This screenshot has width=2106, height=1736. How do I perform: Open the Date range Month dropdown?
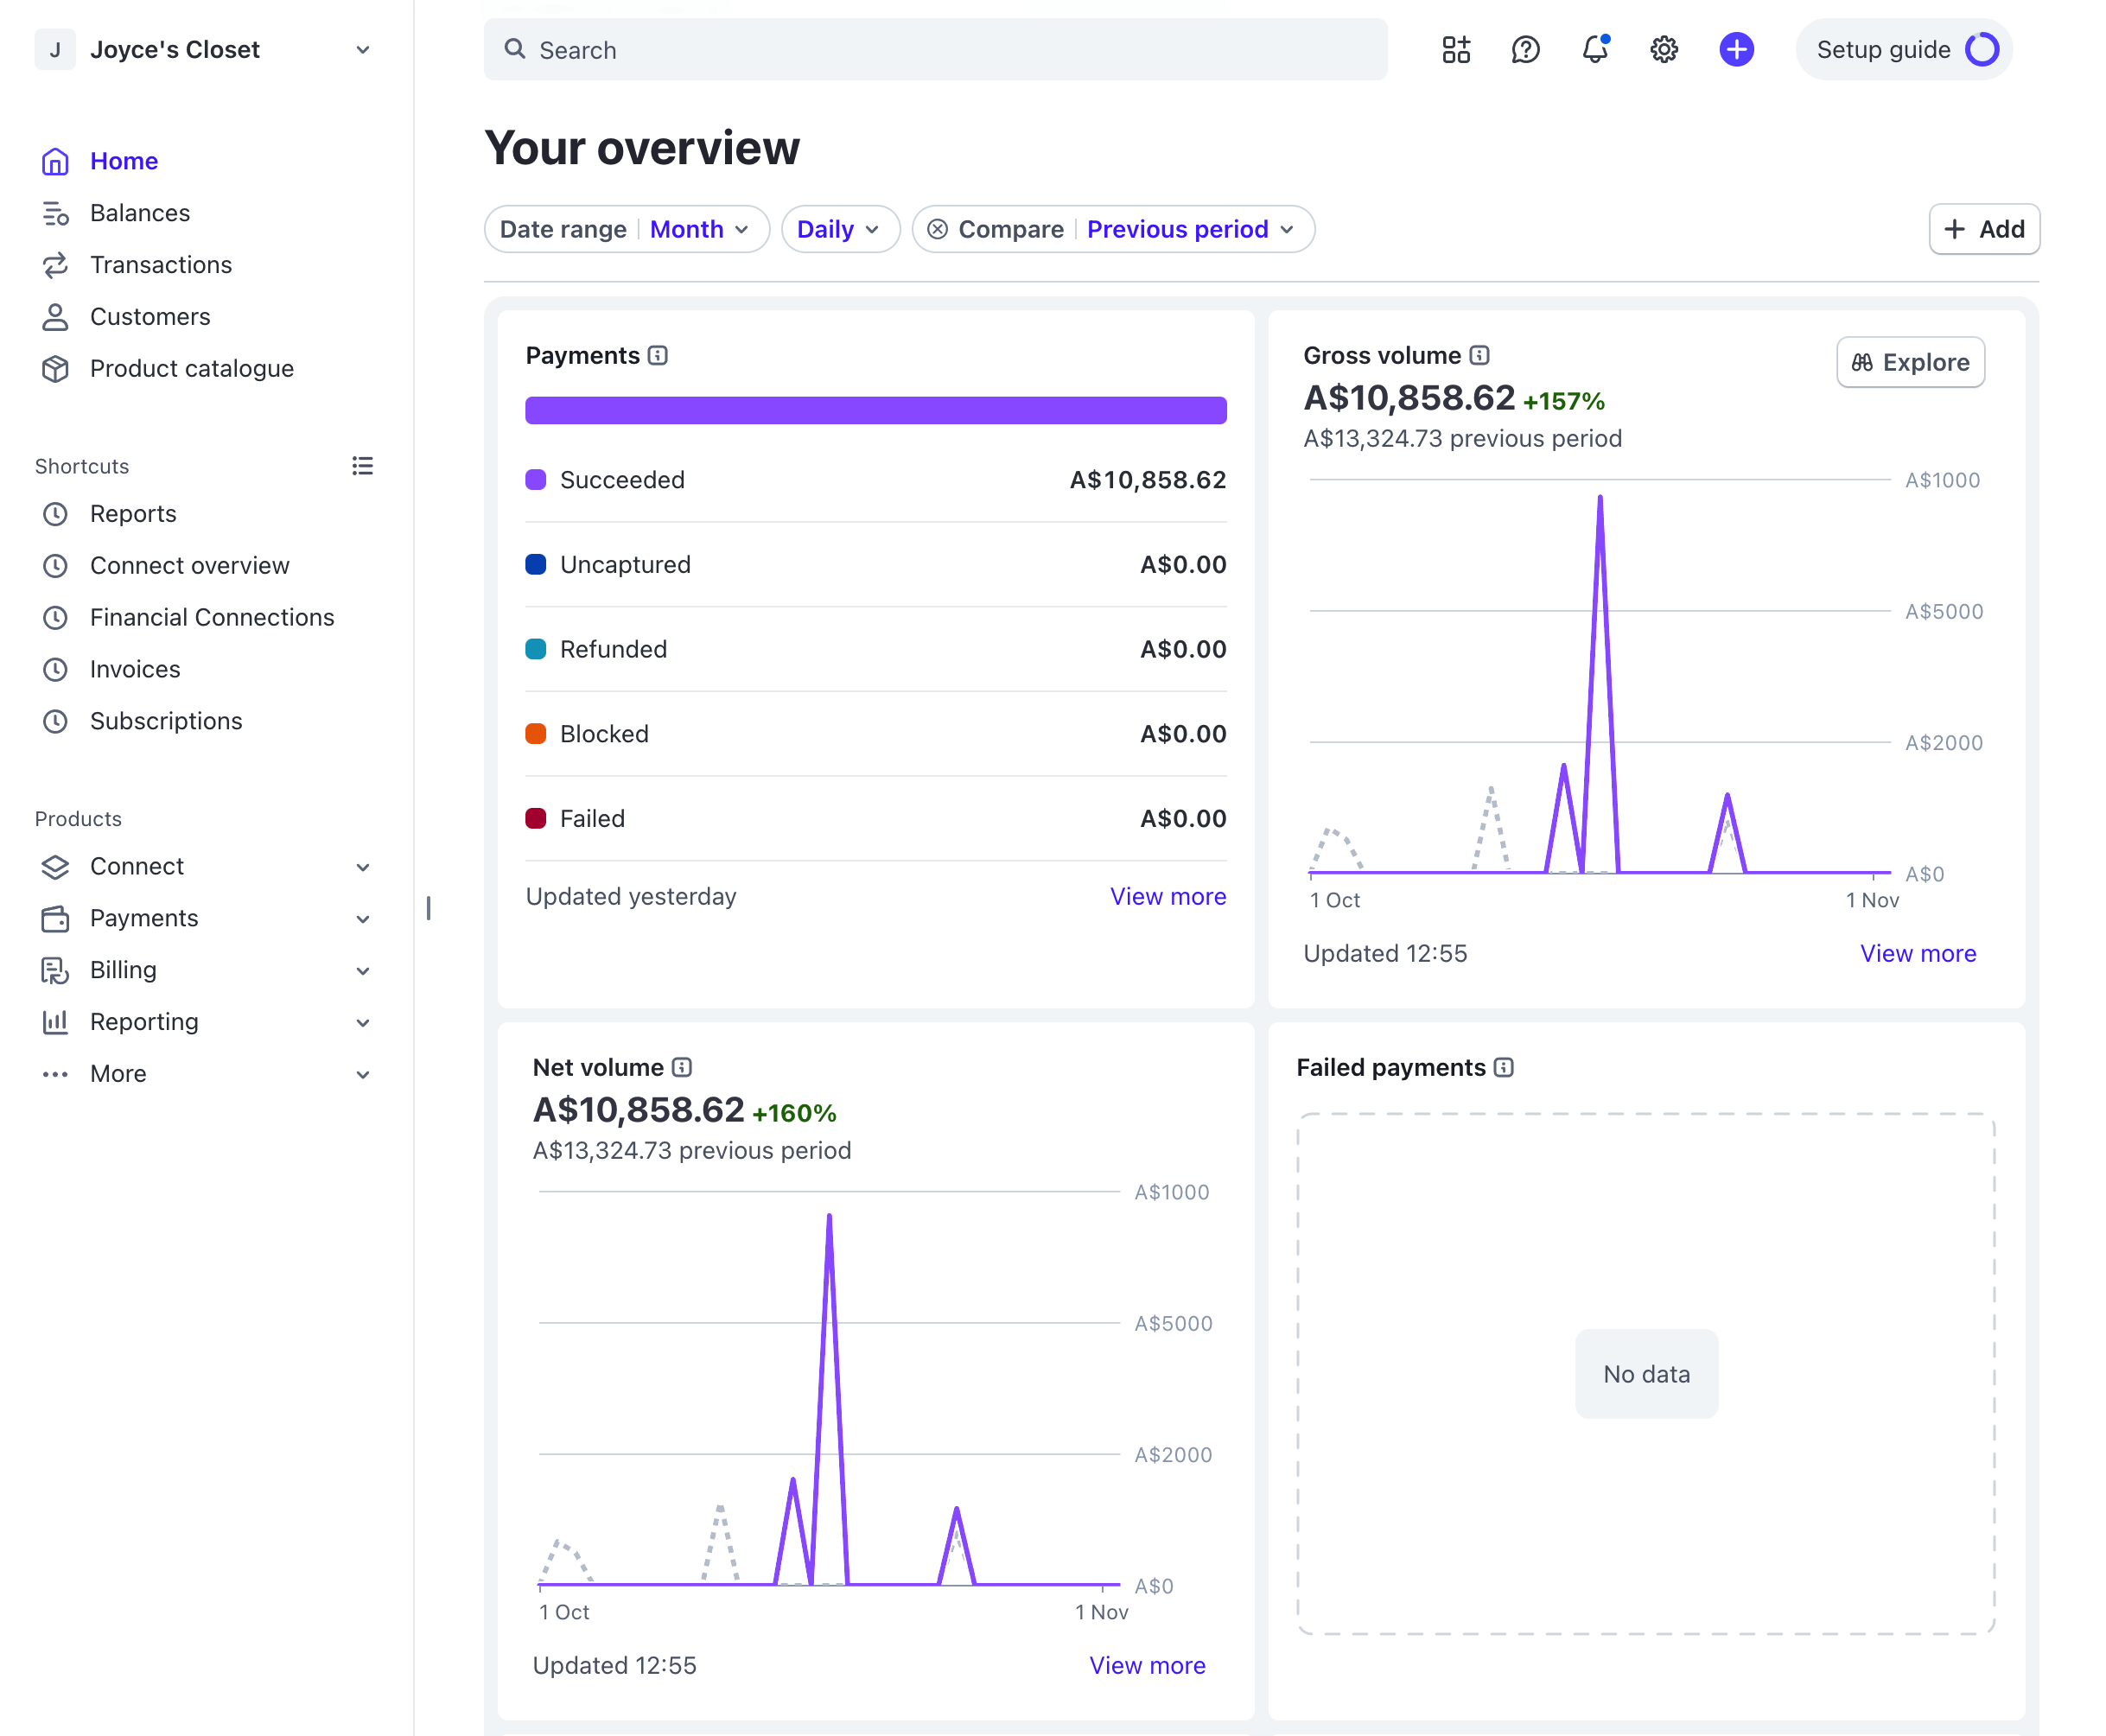tap(699, 230)
